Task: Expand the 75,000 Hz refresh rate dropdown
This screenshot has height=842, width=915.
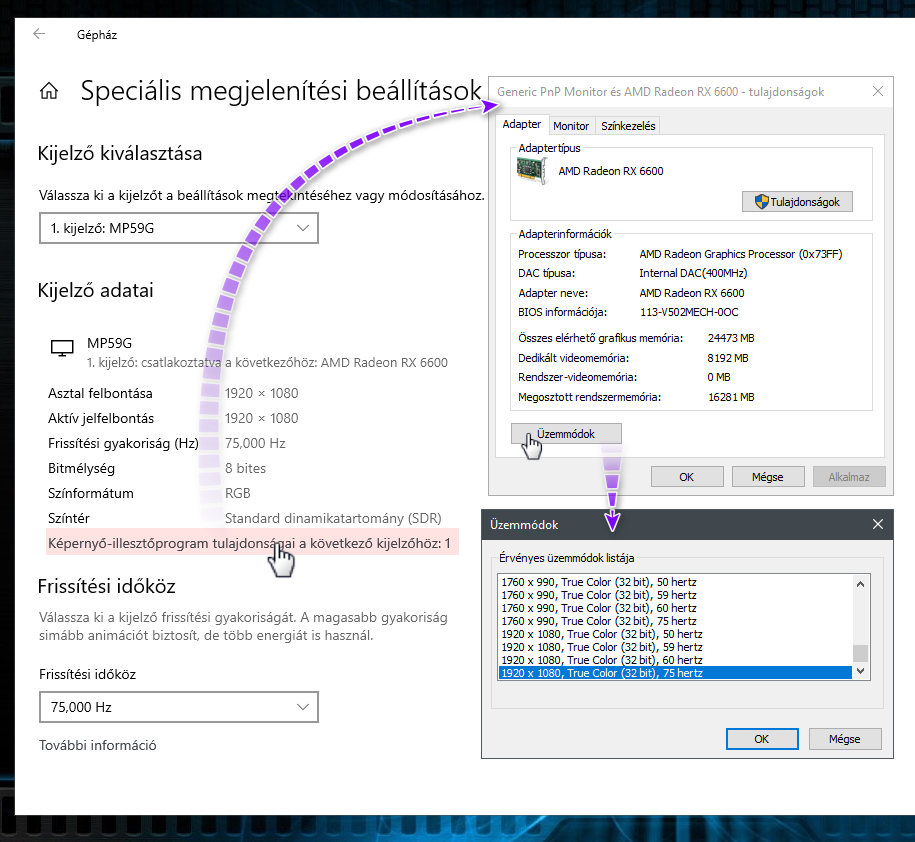Action: [x=179, y=707]
